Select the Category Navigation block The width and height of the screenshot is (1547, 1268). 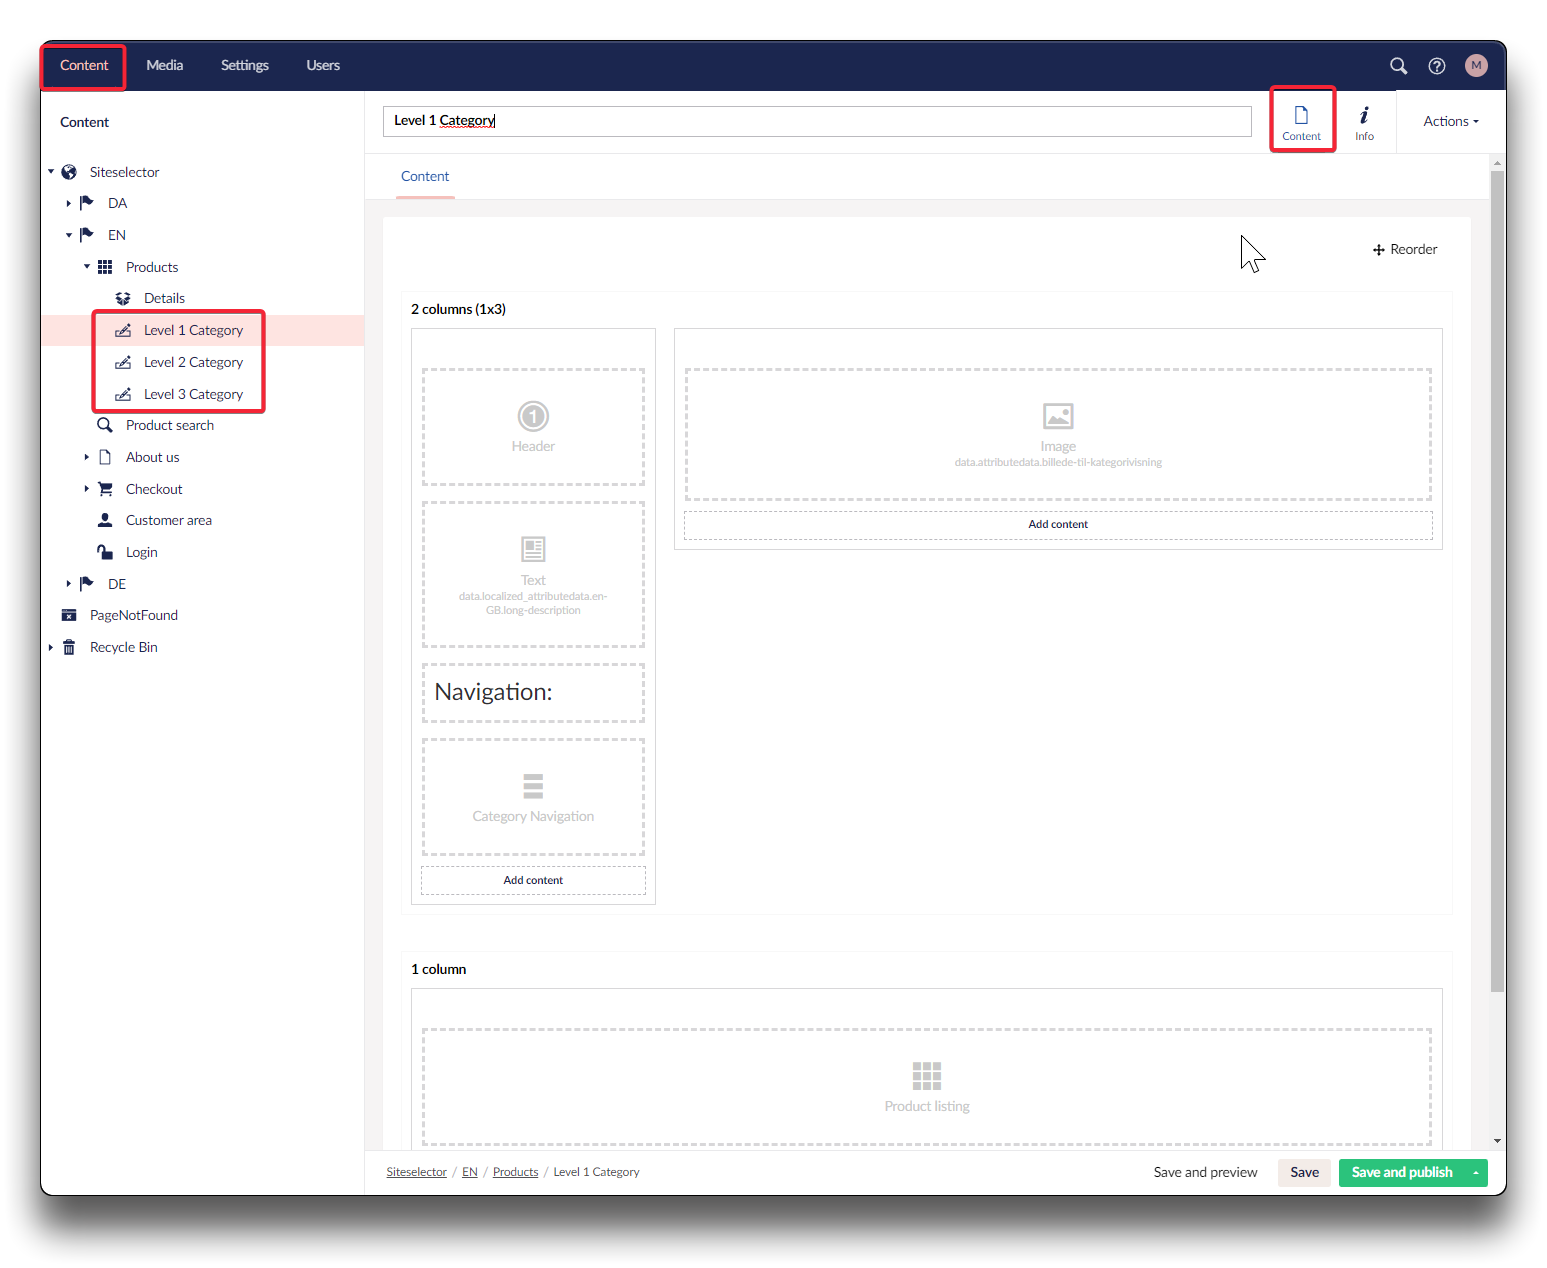click(533, 797)
